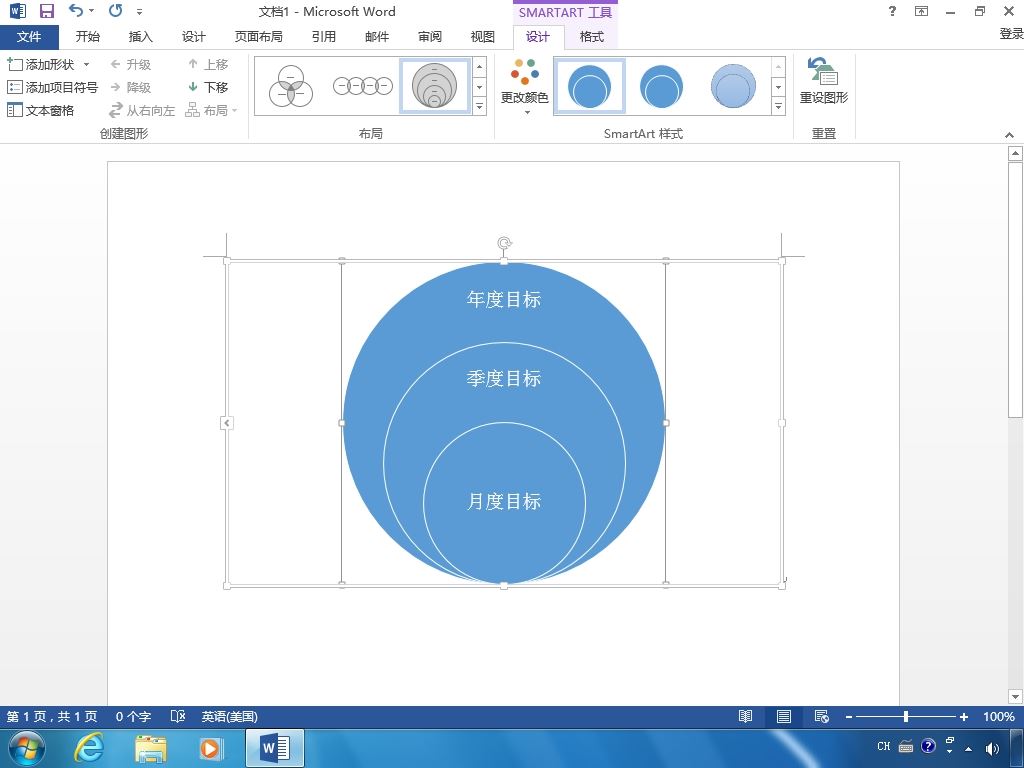Click Add Bullet (添加项目符号)
The height and width of the screenshot is (768, 1024).
[x=52, y=88]
